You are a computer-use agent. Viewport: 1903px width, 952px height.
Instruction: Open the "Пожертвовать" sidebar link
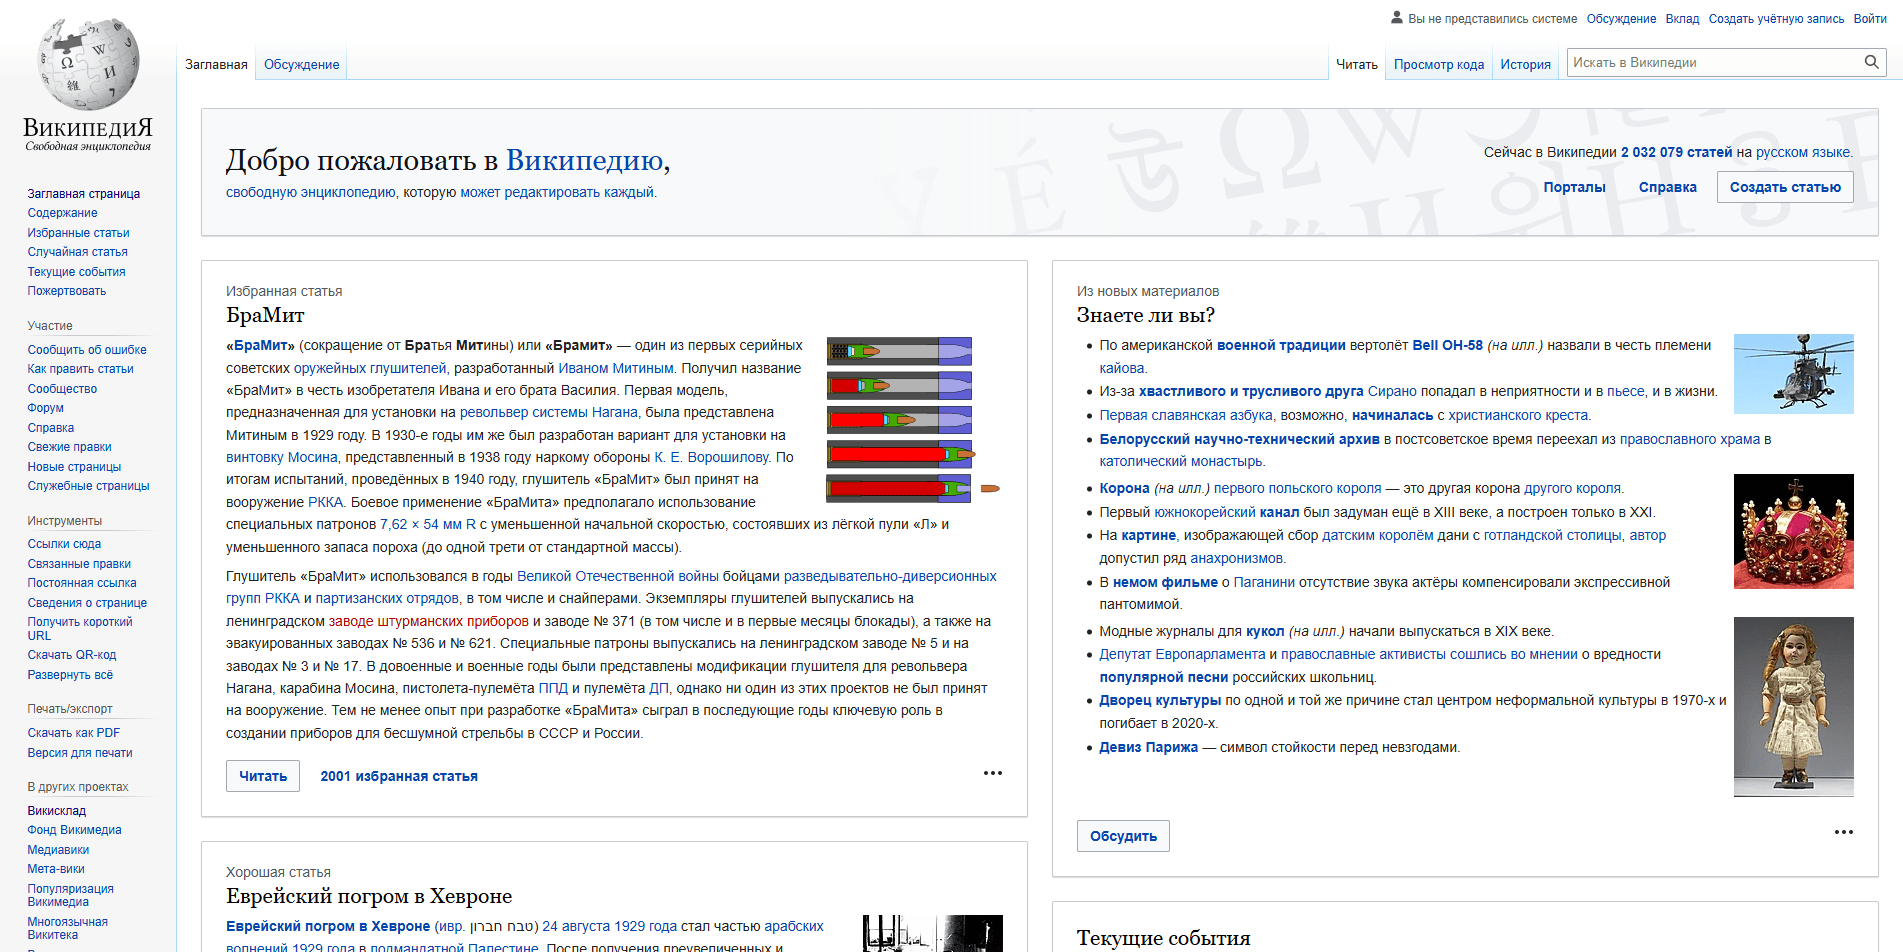coord(65,290)
